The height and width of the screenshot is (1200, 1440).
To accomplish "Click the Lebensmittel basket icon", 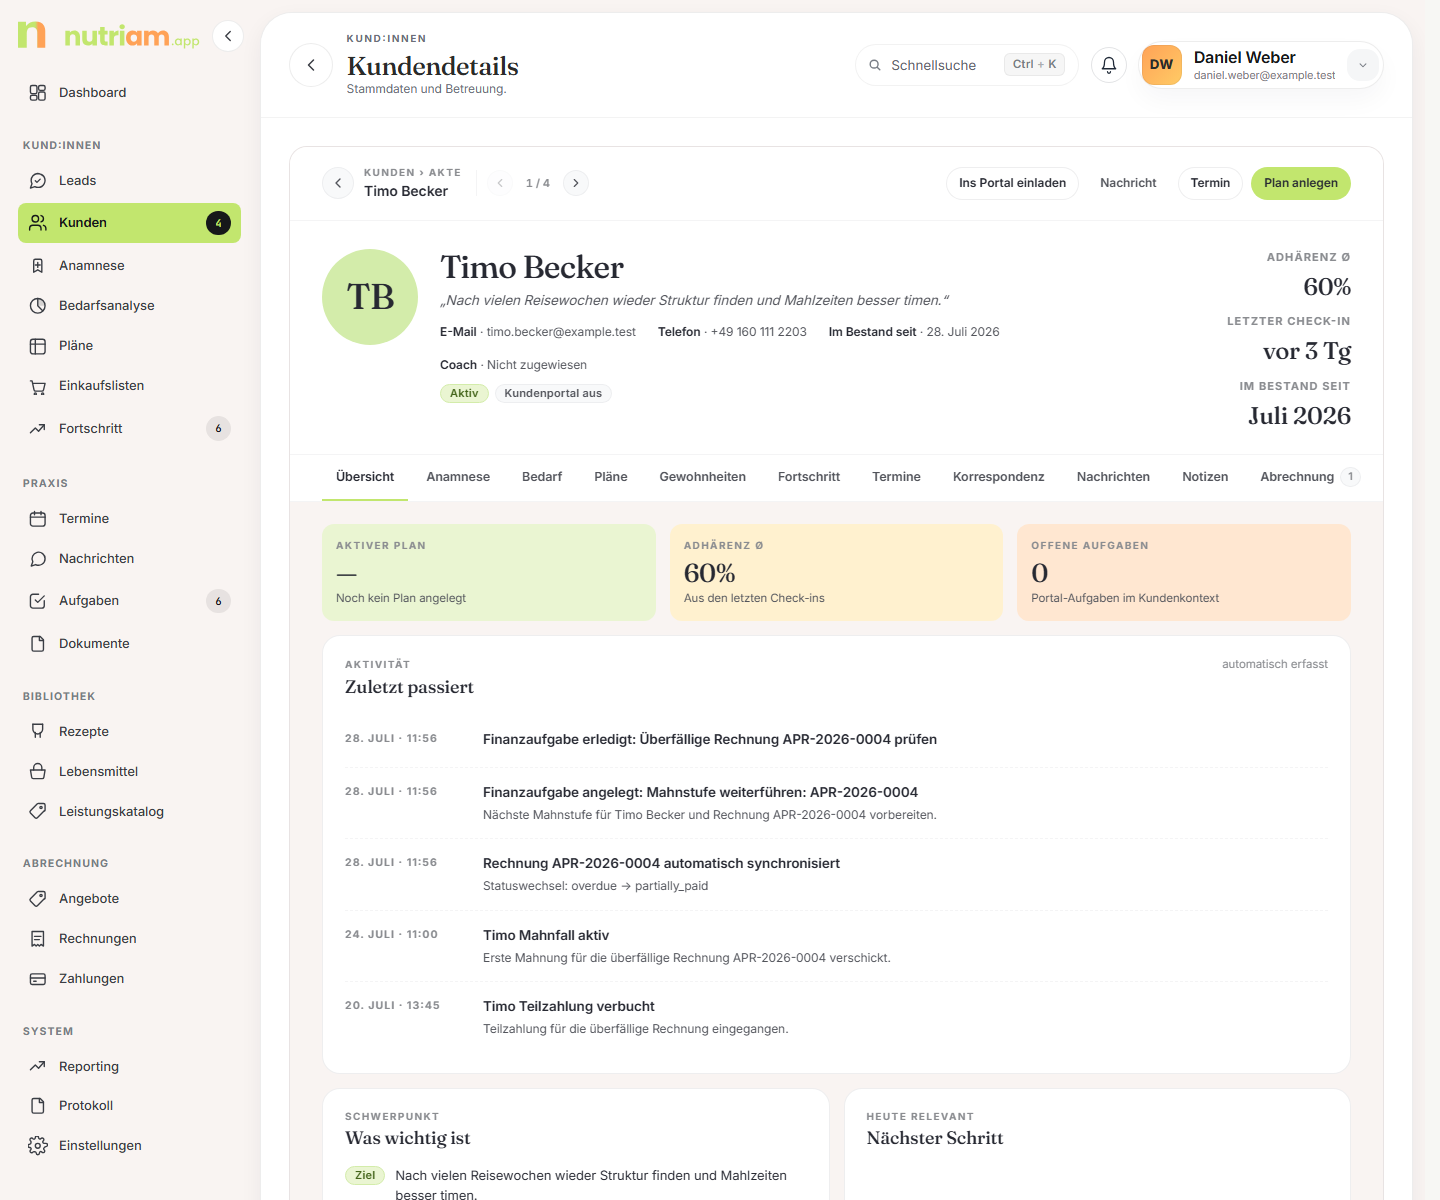I will point(38,772).
